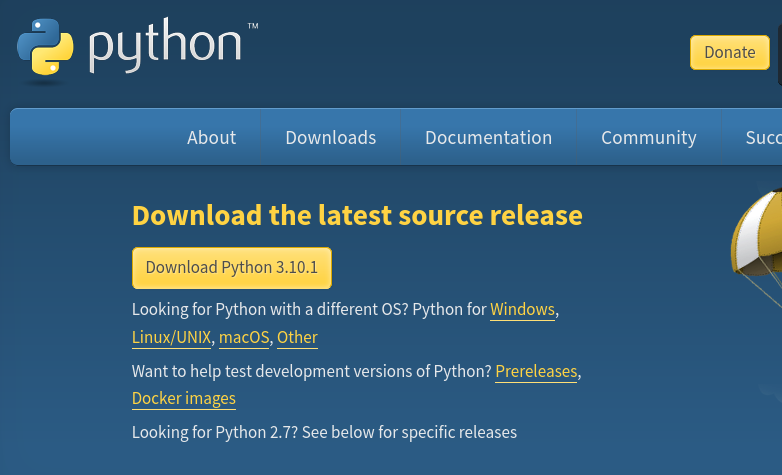
Task: Click 'Looking for Python 2.7?' text line
Action: pyautogui.click(x=324, y=432)
